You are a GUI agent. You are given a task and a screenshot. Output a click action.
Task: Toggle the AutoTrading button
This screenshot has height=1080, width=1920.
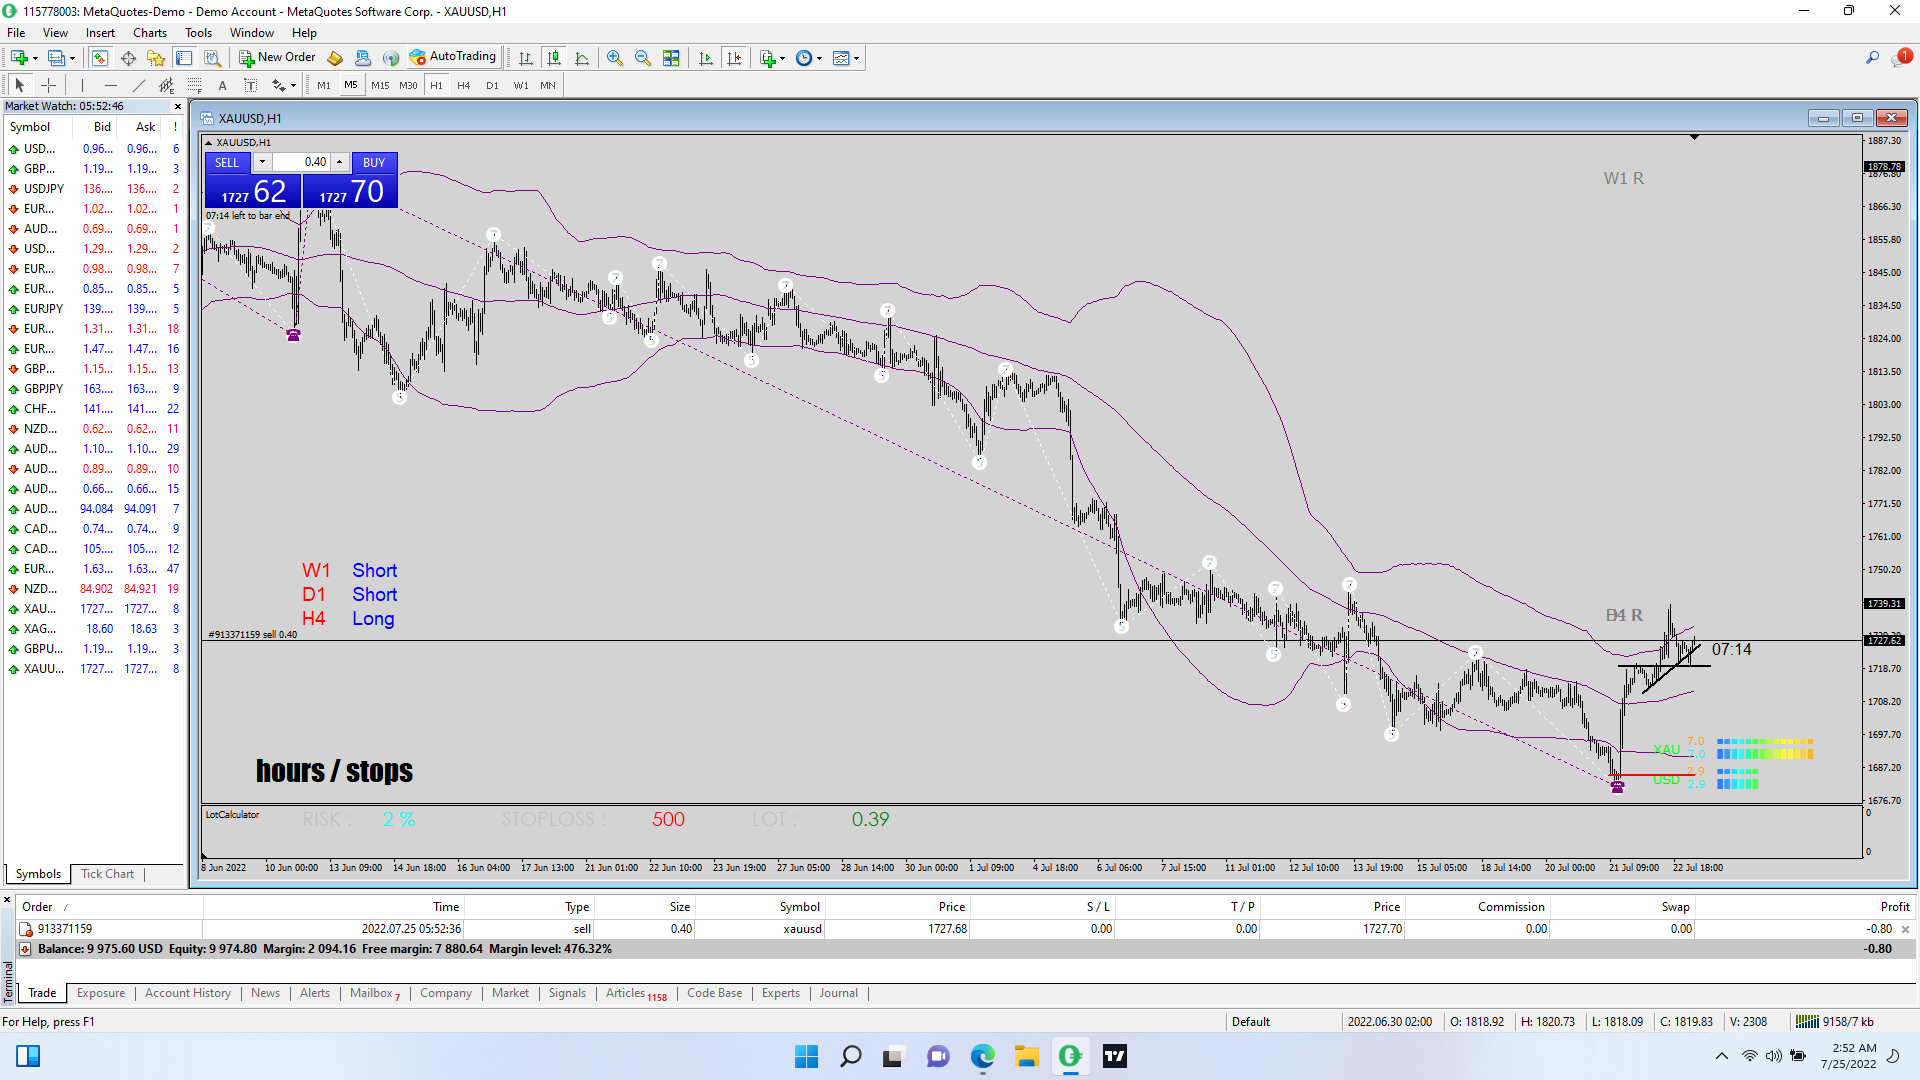tap(452, 57)
